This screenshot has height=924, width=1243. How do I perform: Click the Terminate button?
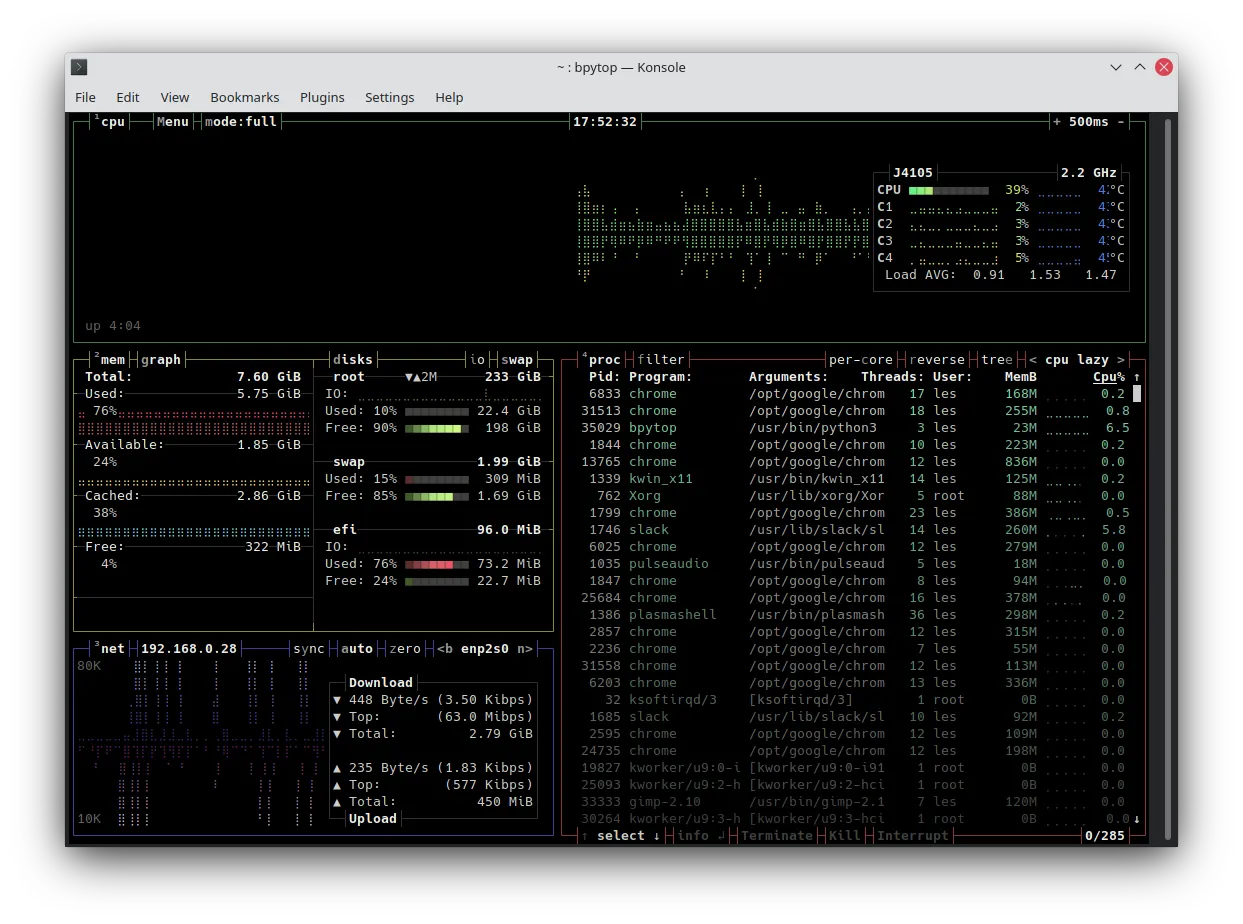click(777, 835)
